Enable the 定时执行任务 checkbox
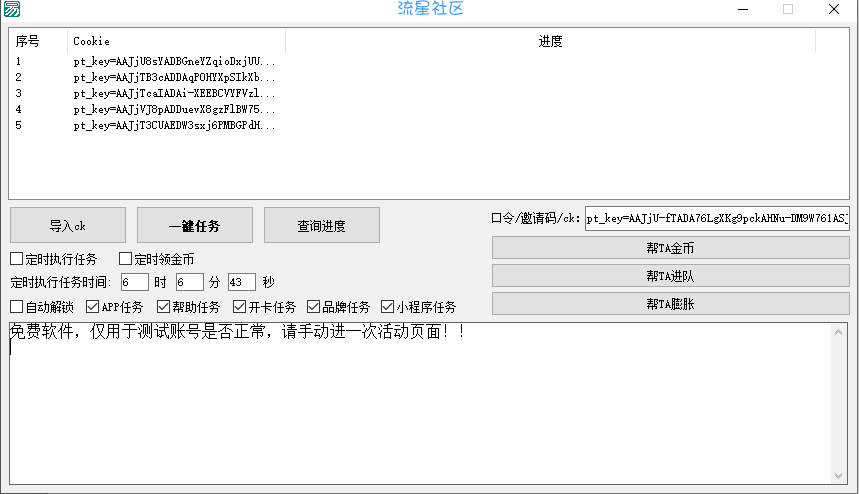 pyautogui.click(x=16, y=259)
